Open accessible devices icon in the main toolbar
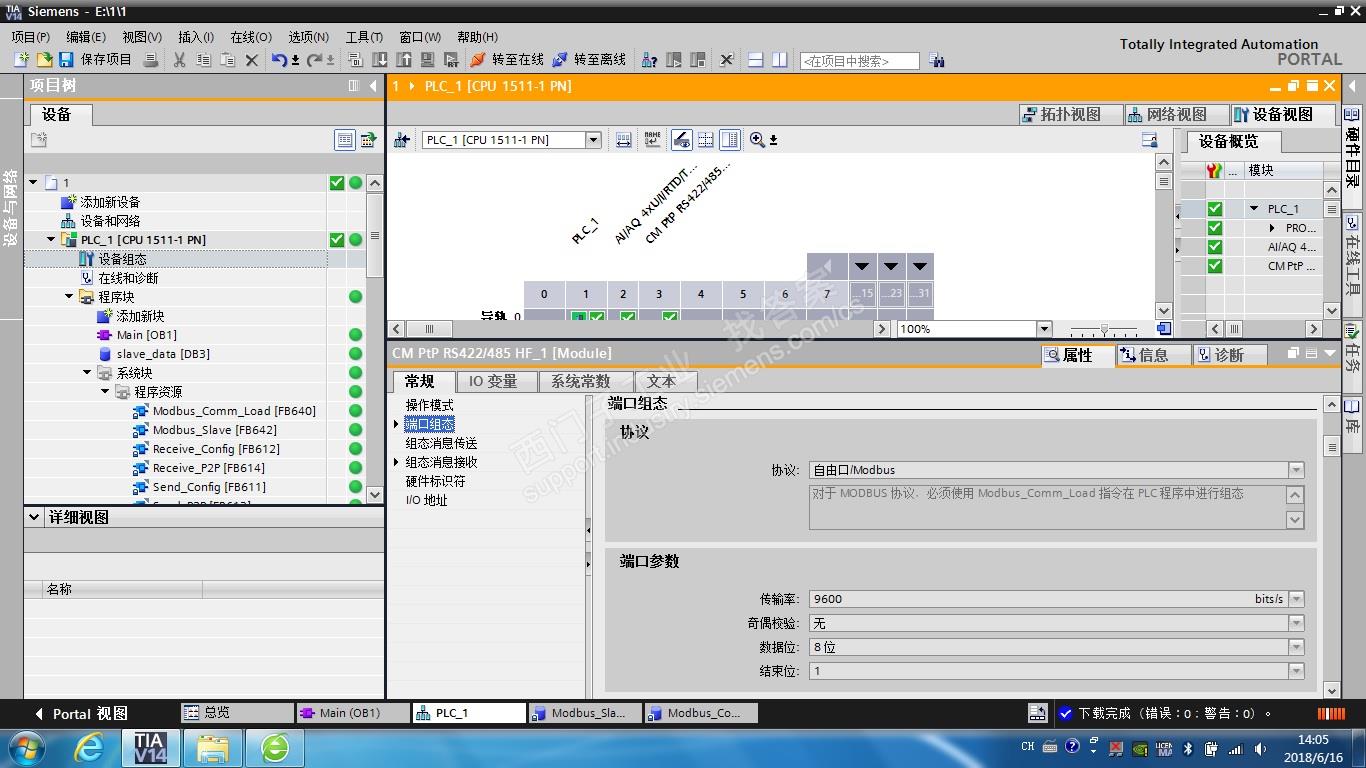 tap(650, 60)
